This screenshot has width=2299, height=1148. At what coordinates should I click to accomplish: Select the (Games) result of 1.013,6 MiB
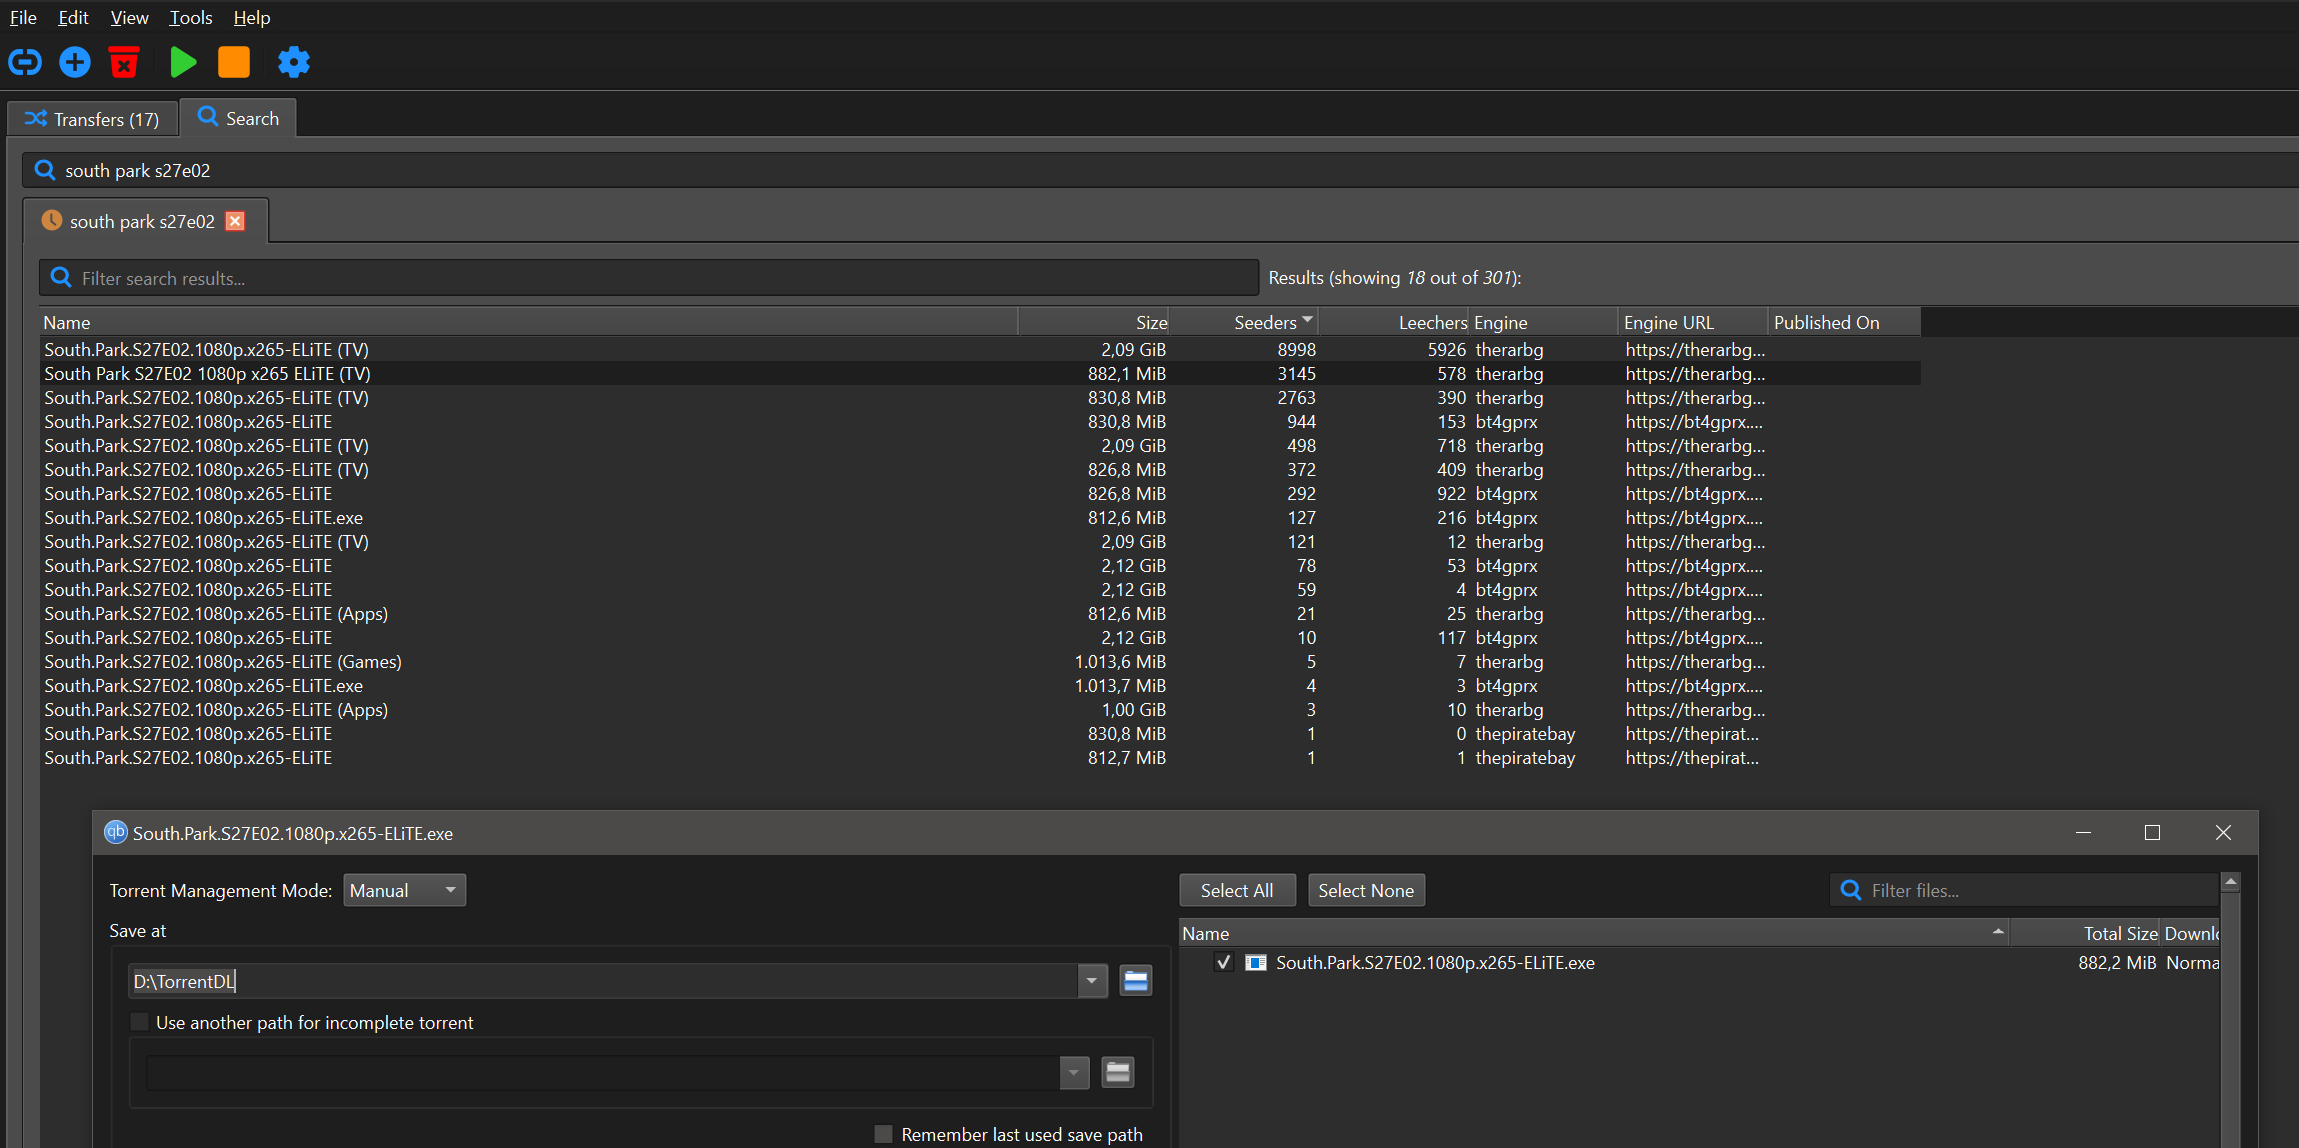980,662
